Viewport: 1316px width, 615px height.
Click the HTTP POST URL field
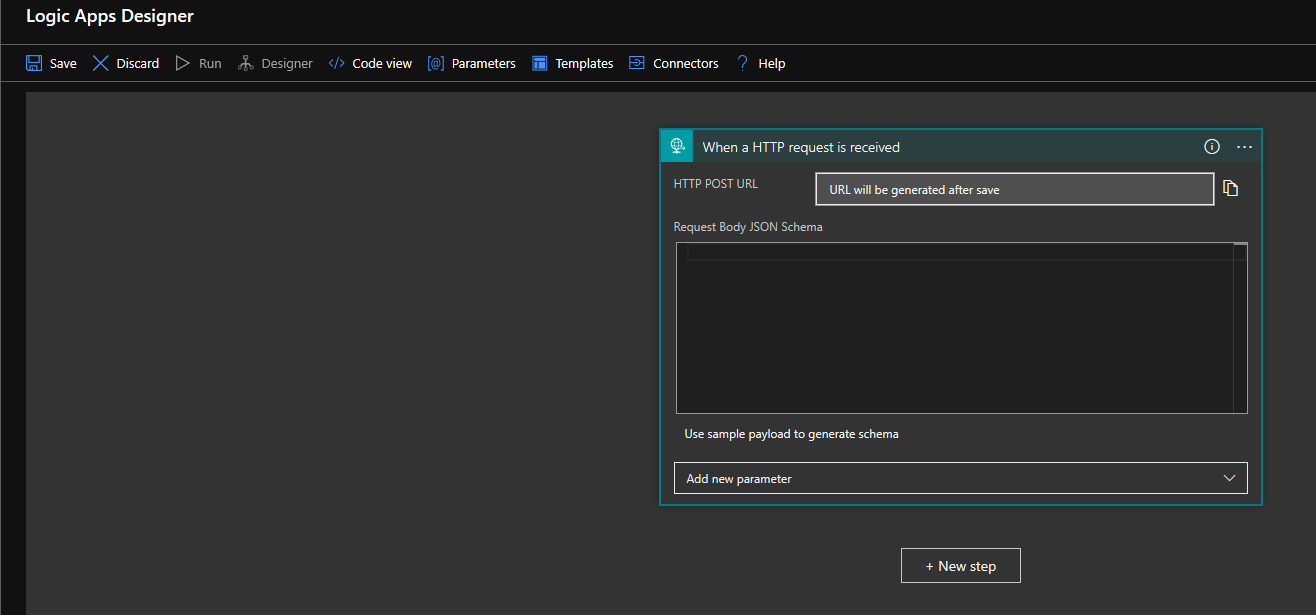tap(1015, 189)
